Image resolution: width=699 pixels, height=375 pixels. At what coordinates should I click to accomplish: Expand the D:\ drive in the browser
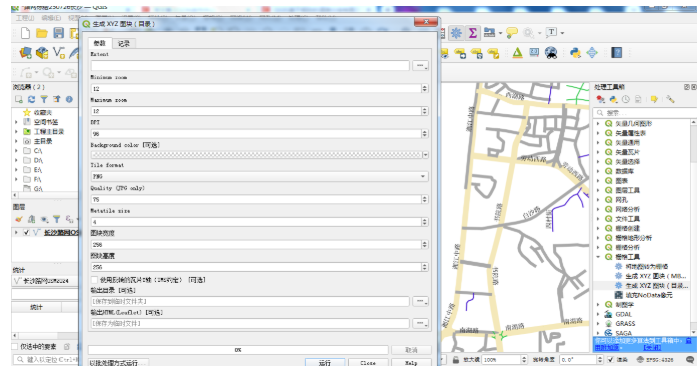[x=16, y=160]
